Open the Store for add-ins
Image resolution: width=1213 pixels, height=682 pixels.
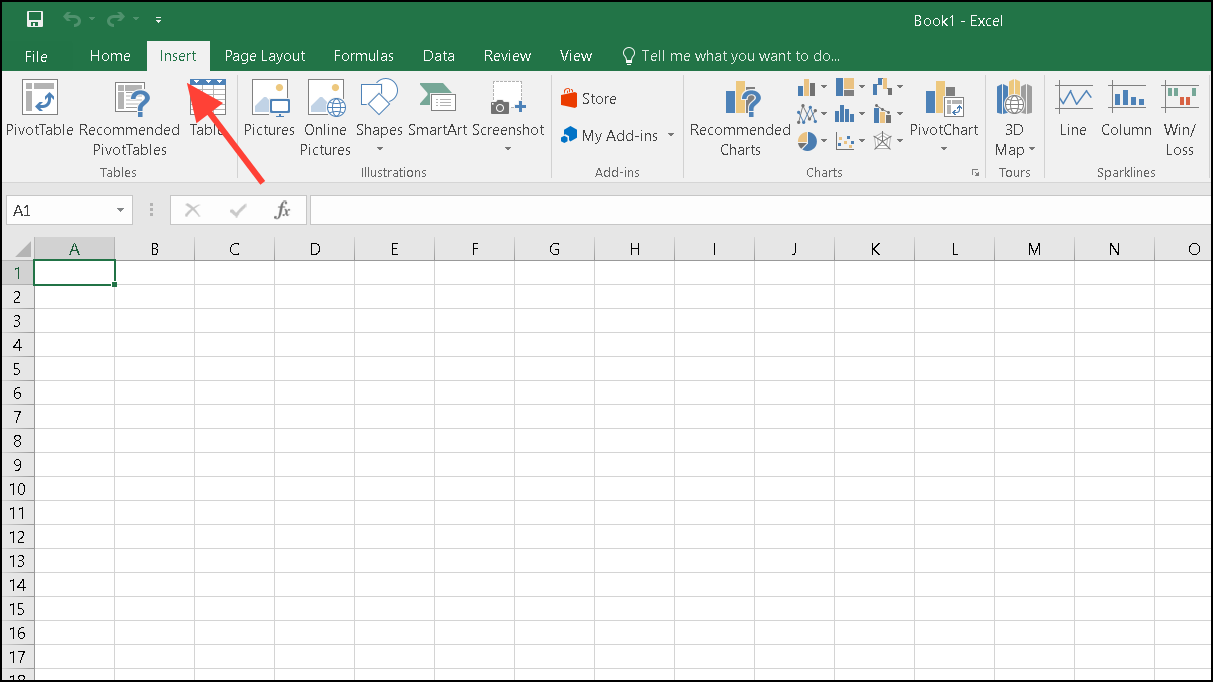pos(589,98)
